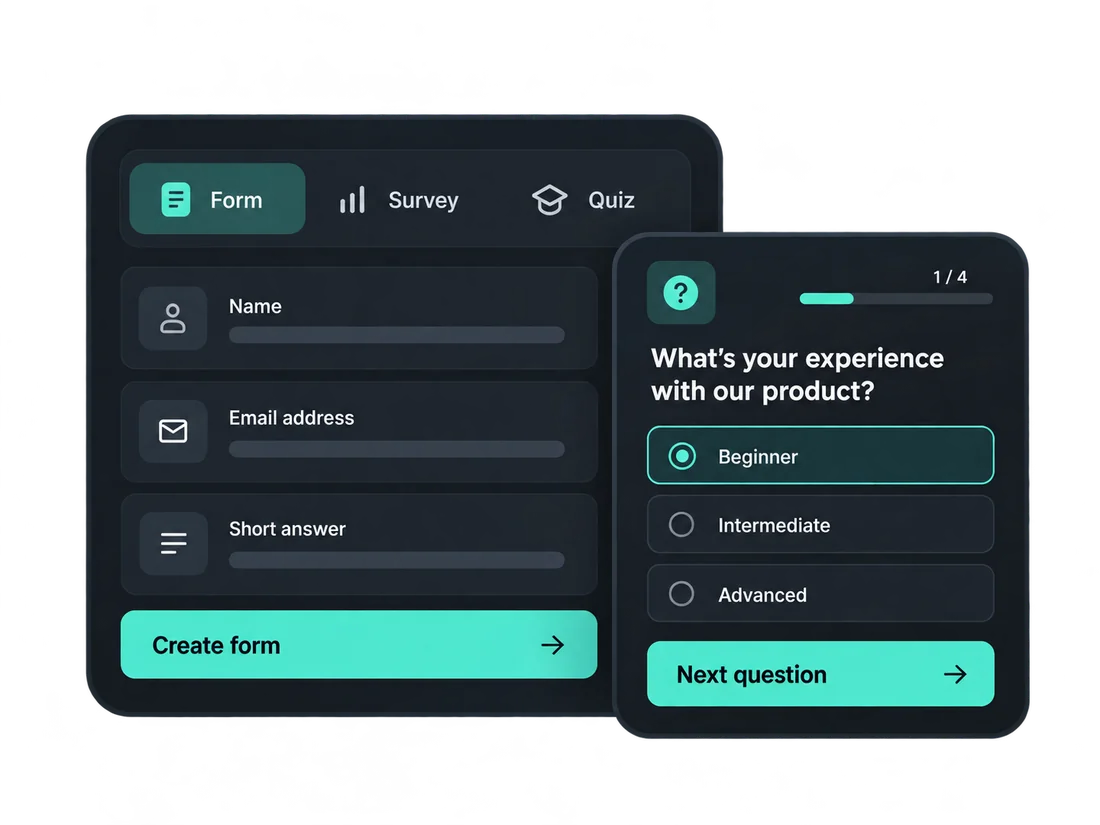The image size is (1100, 825).
Task: Pick the Advanced radio option
Action: point(681,593)
